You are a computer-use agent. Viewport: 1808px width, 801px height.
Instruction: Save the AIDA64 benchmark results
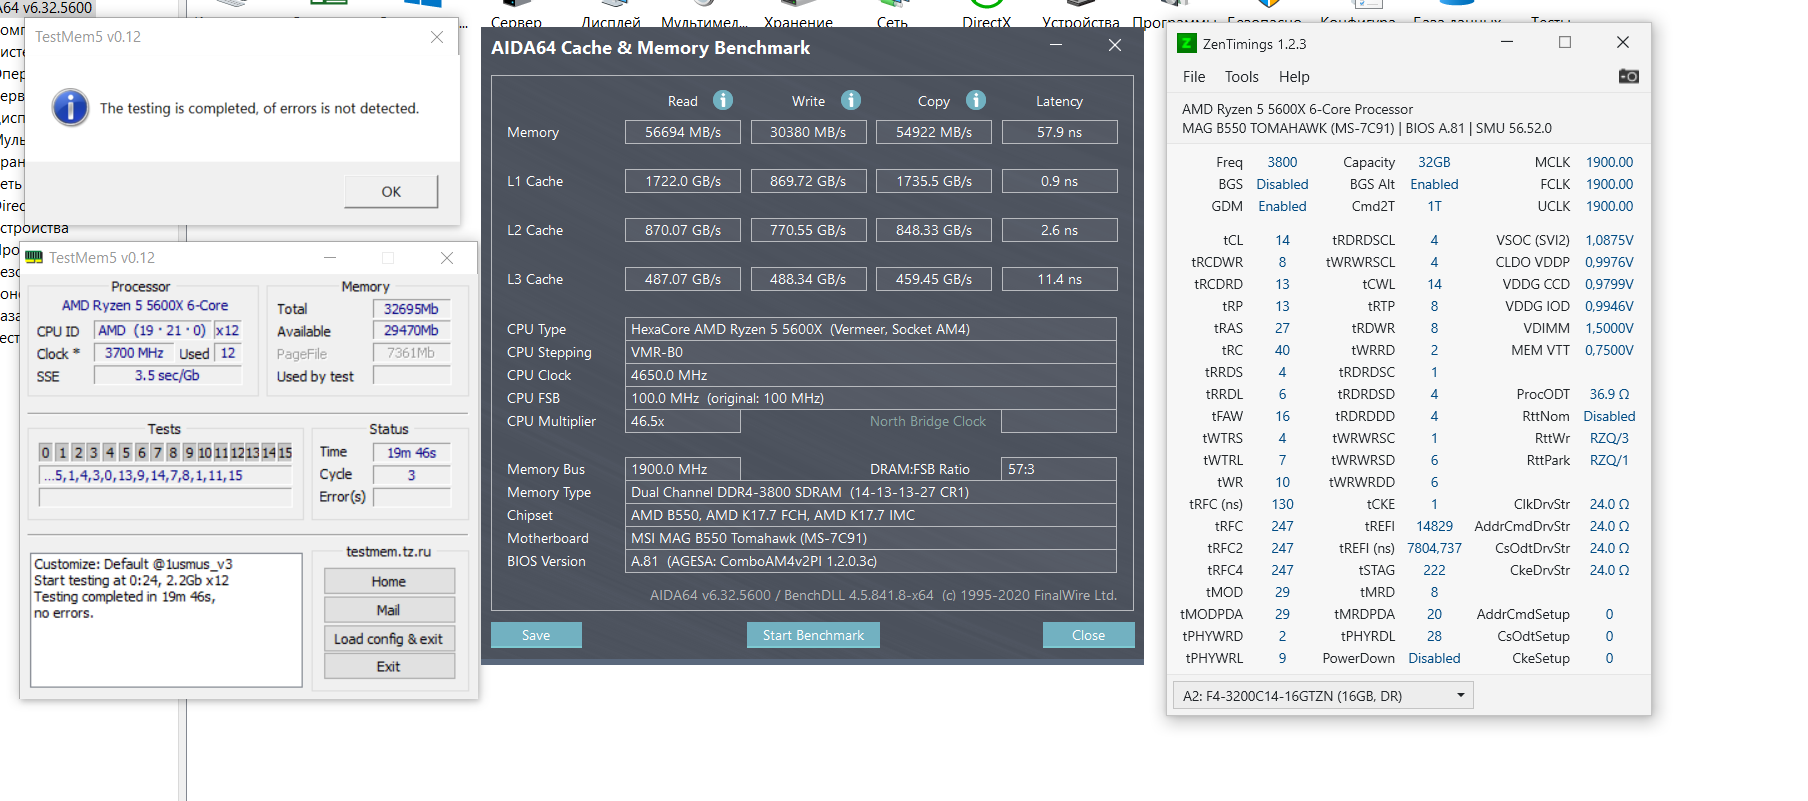pos(536,635)
